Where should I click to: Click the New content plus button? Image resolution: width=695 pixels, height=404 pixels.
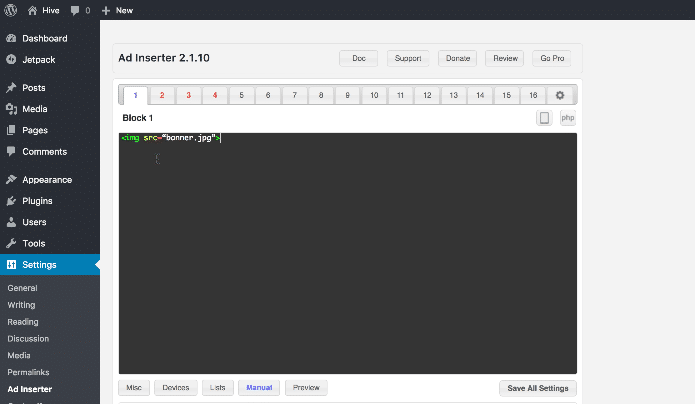tap(117, 10)
